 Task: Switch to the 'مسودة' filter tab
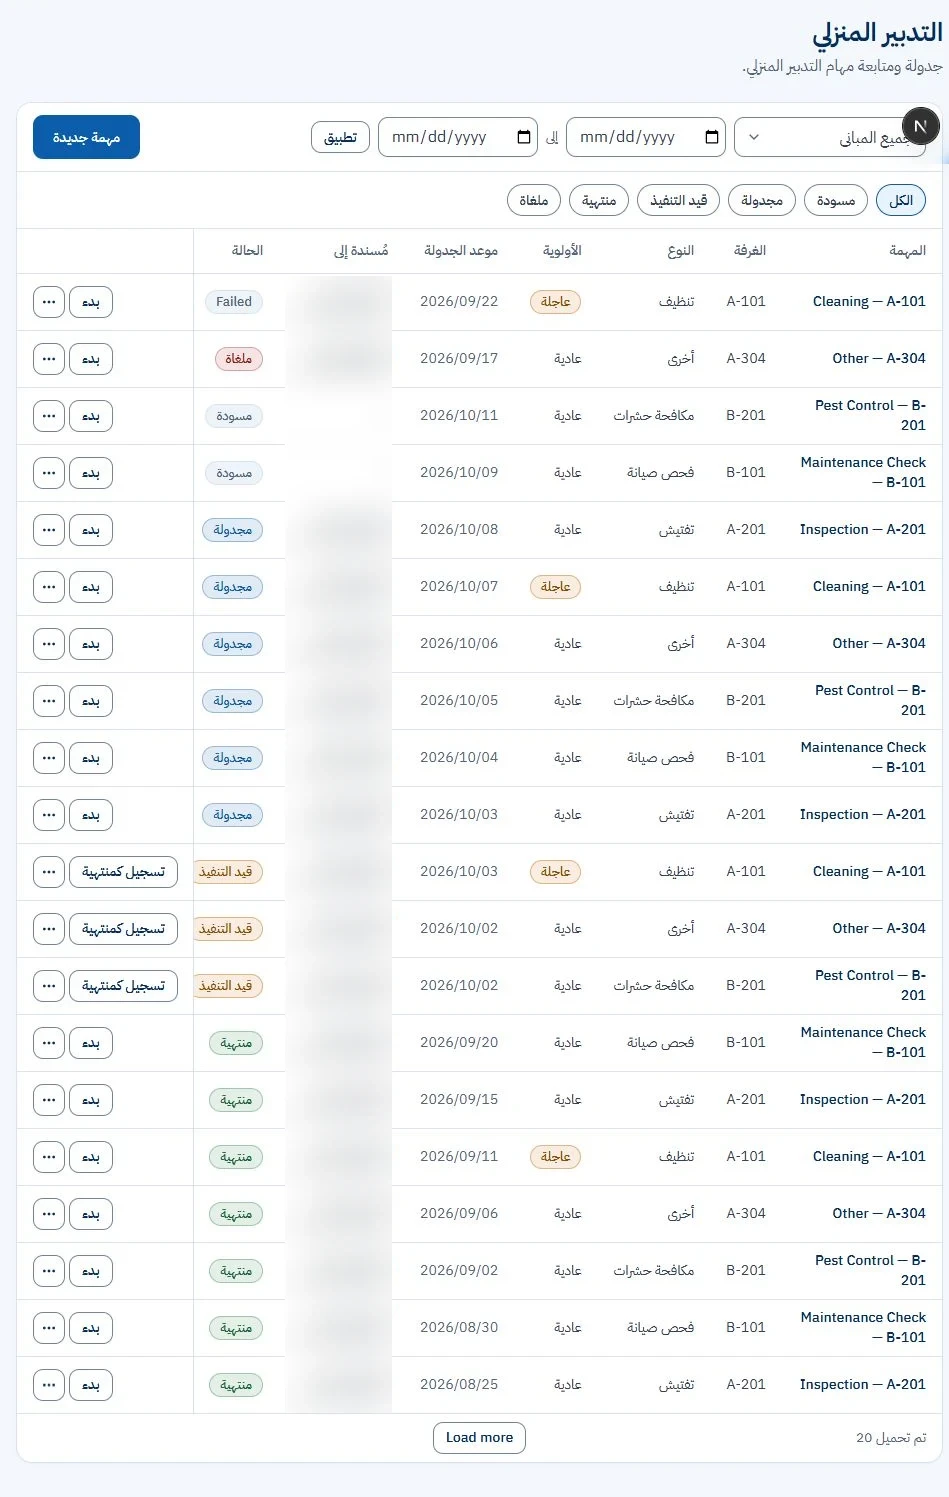[x=836, y=200]
